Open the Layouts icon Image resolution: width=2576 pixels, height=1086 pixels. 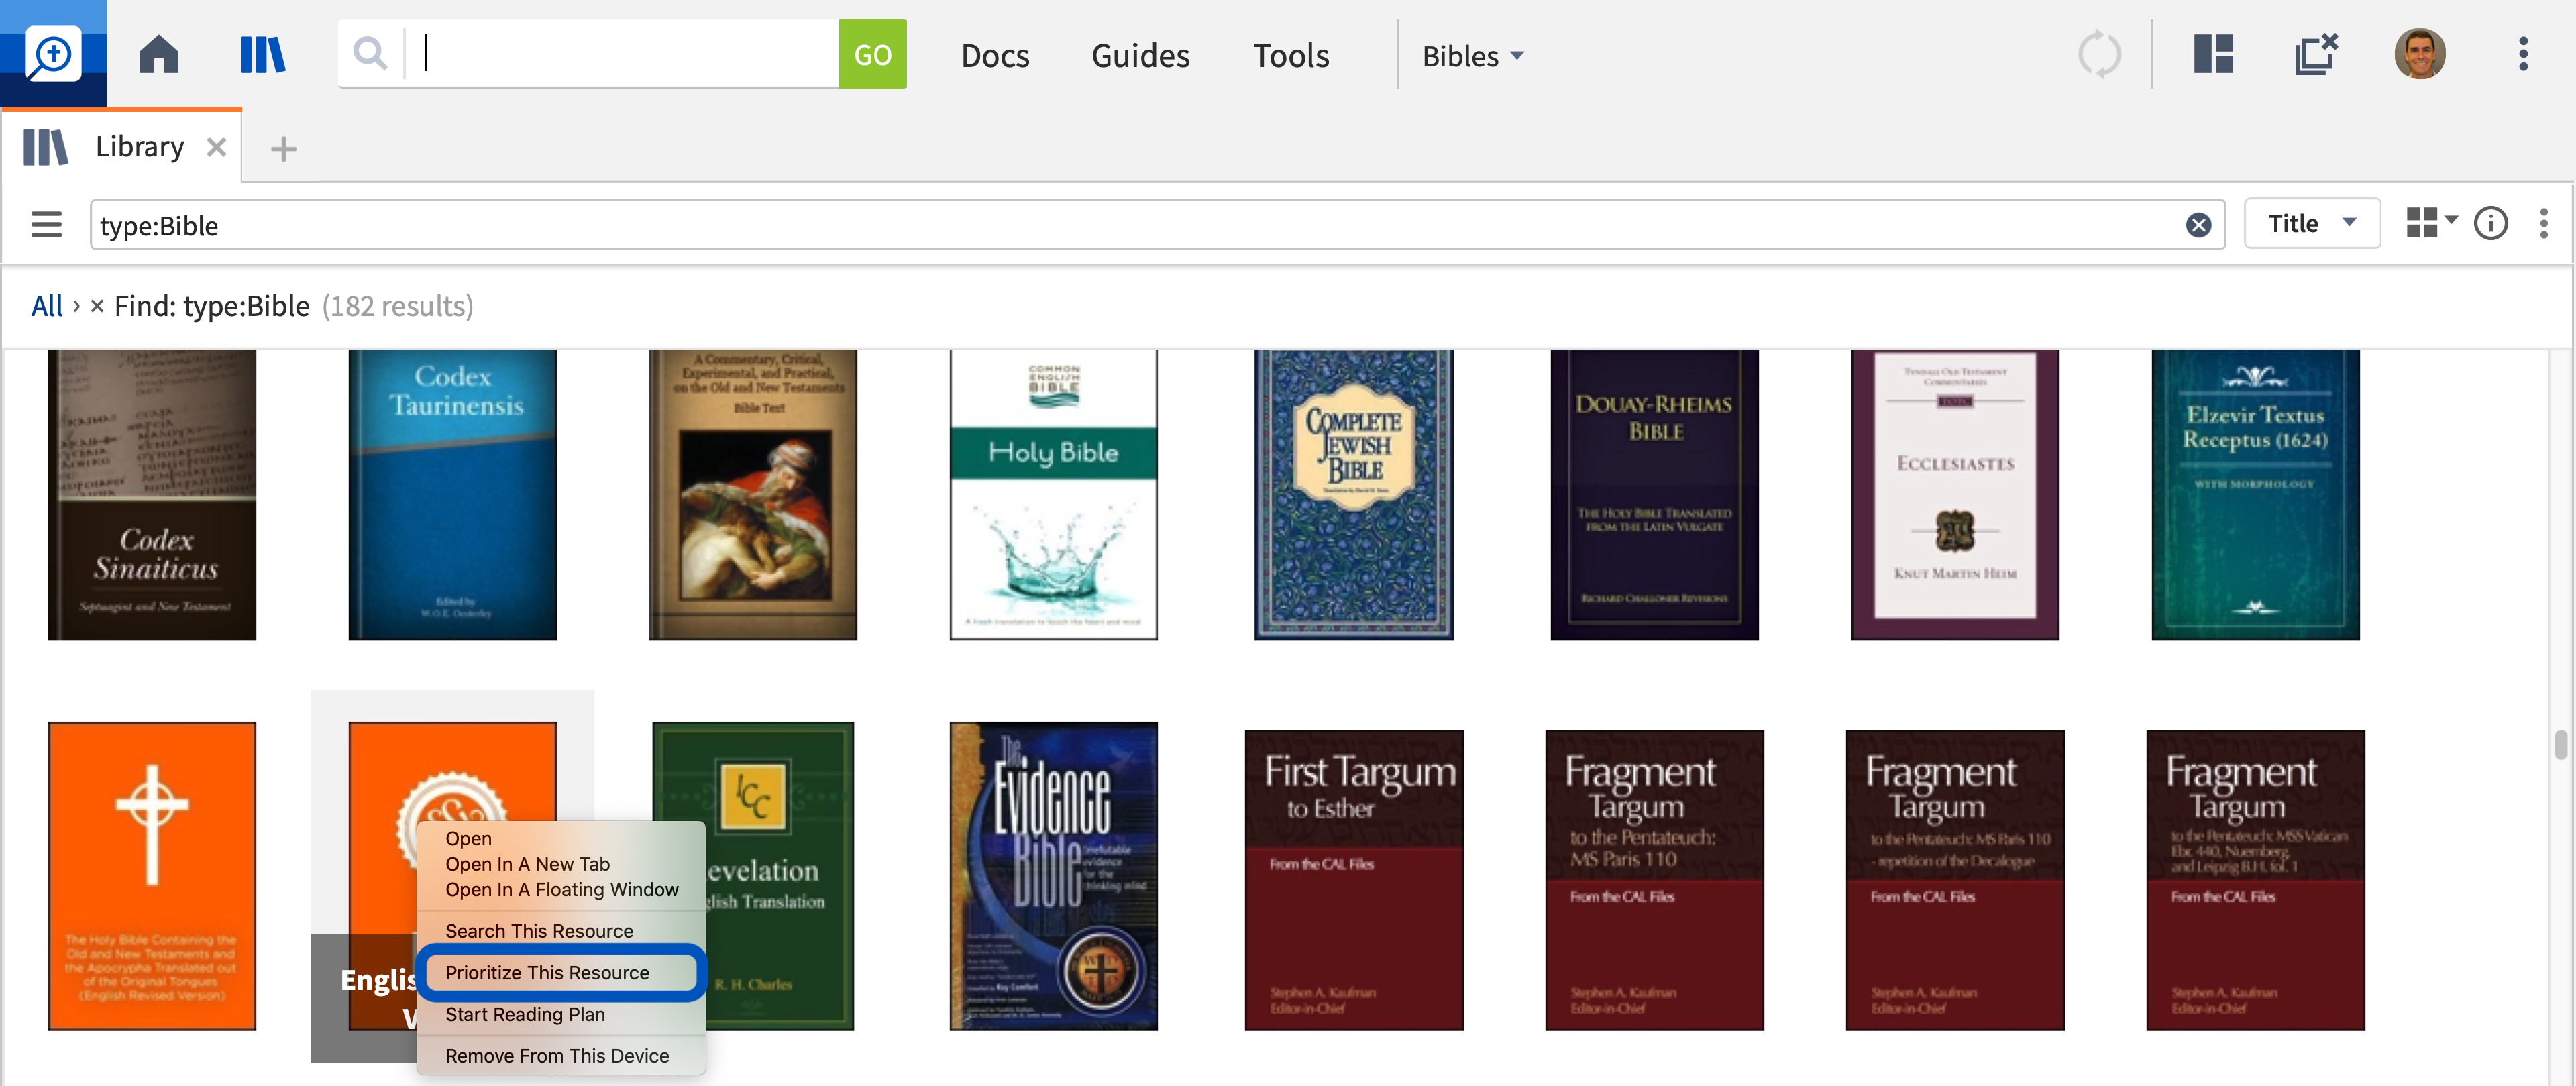pos(2212,54)
